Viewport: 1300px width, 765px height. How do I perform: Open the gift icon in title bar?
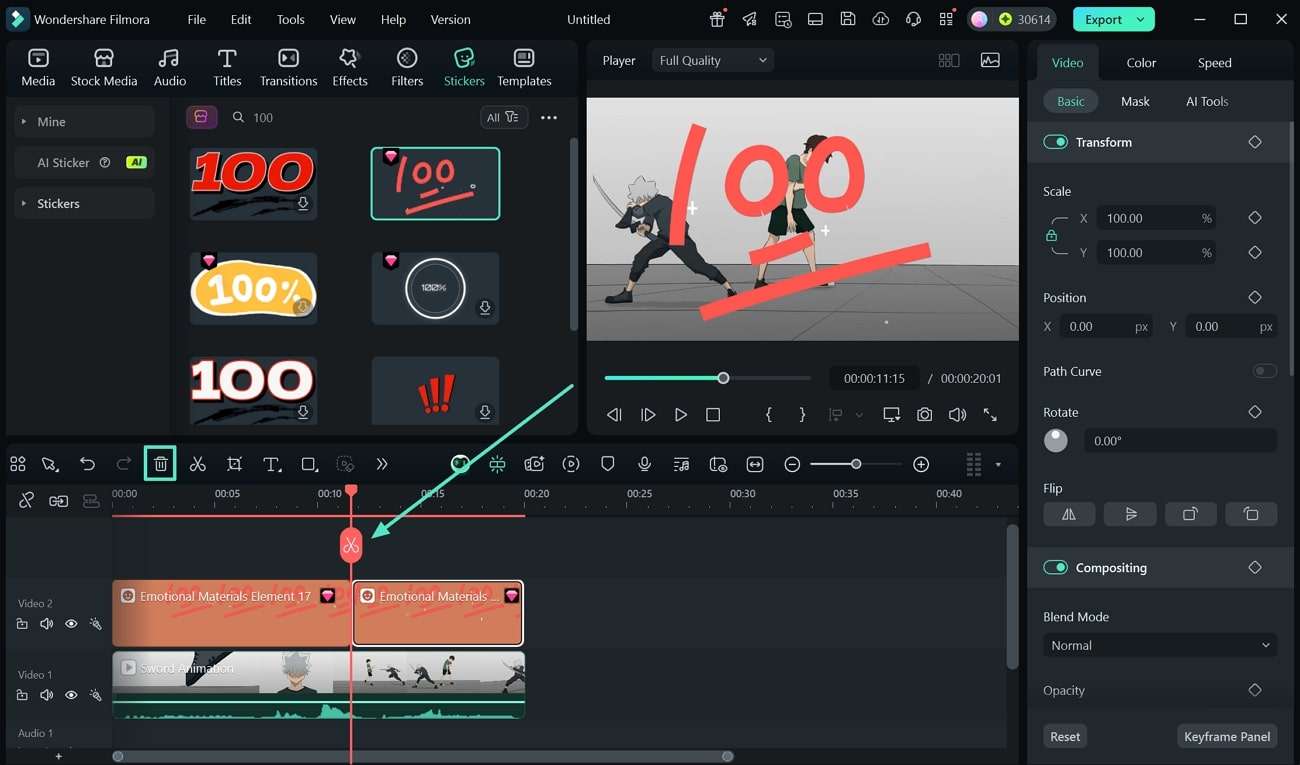pyautogui.click(x=717, y=19)
